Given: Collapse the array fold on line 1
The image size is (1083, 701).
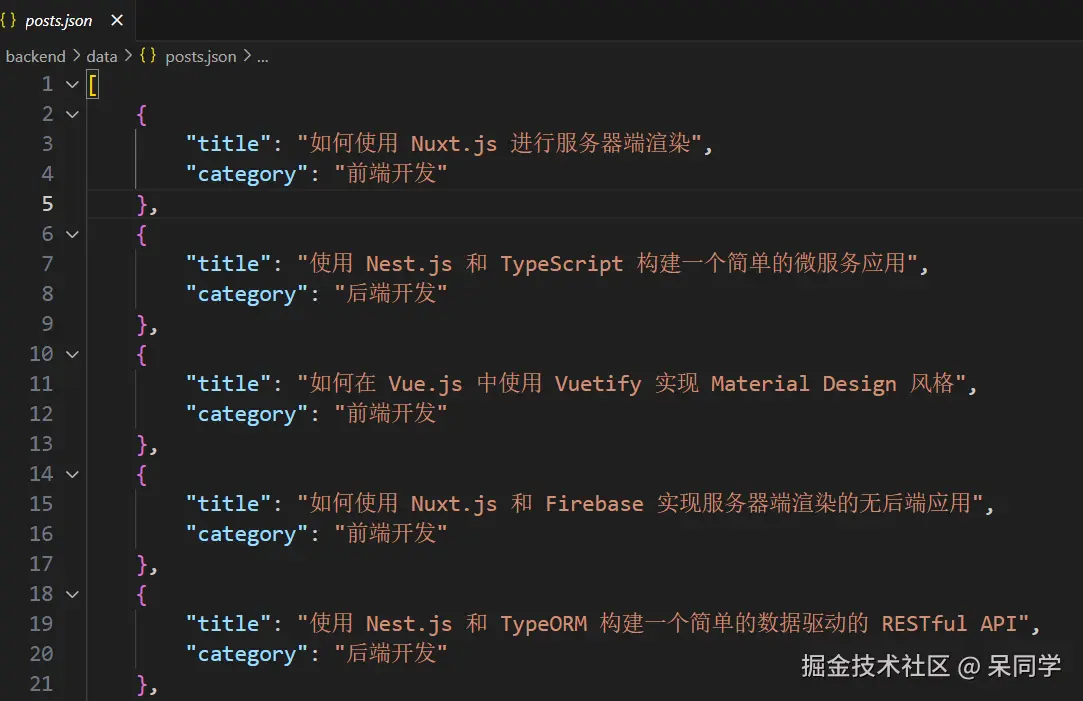Looking at the screenshot, I should click(72, 84).
